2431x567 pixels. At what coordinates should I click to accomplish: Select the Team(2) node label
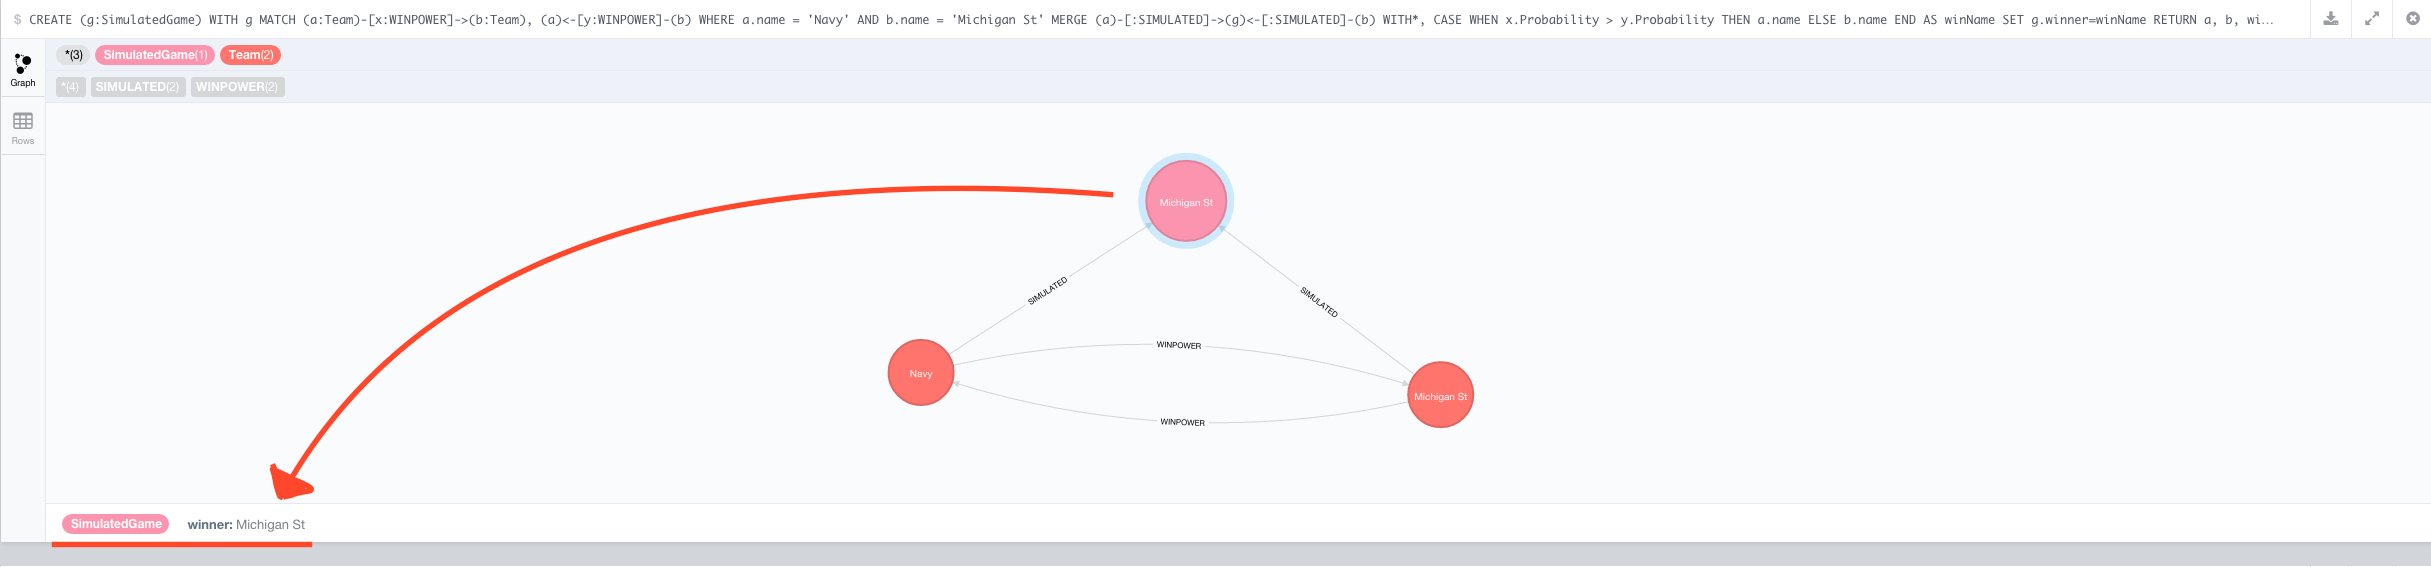(251, 55)
